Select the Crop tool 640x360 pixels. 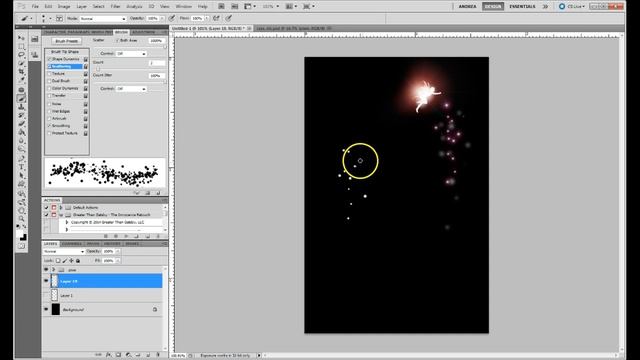21,71
